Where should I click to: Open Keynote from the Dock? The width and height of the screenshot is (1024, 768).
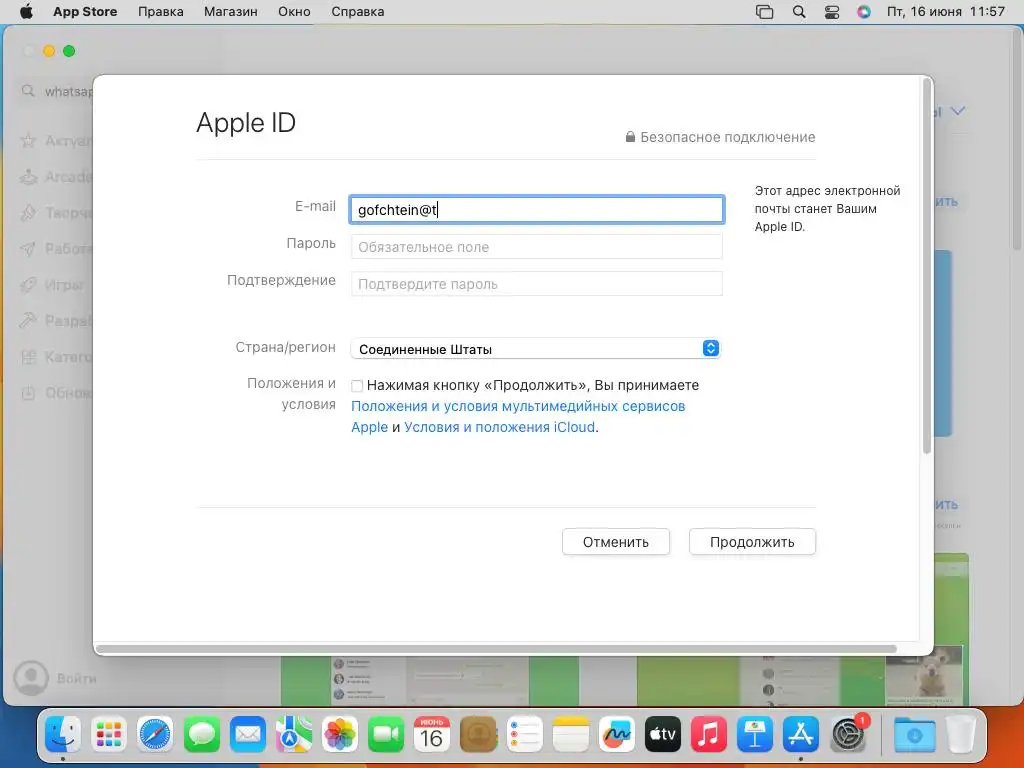click(755, 735)
